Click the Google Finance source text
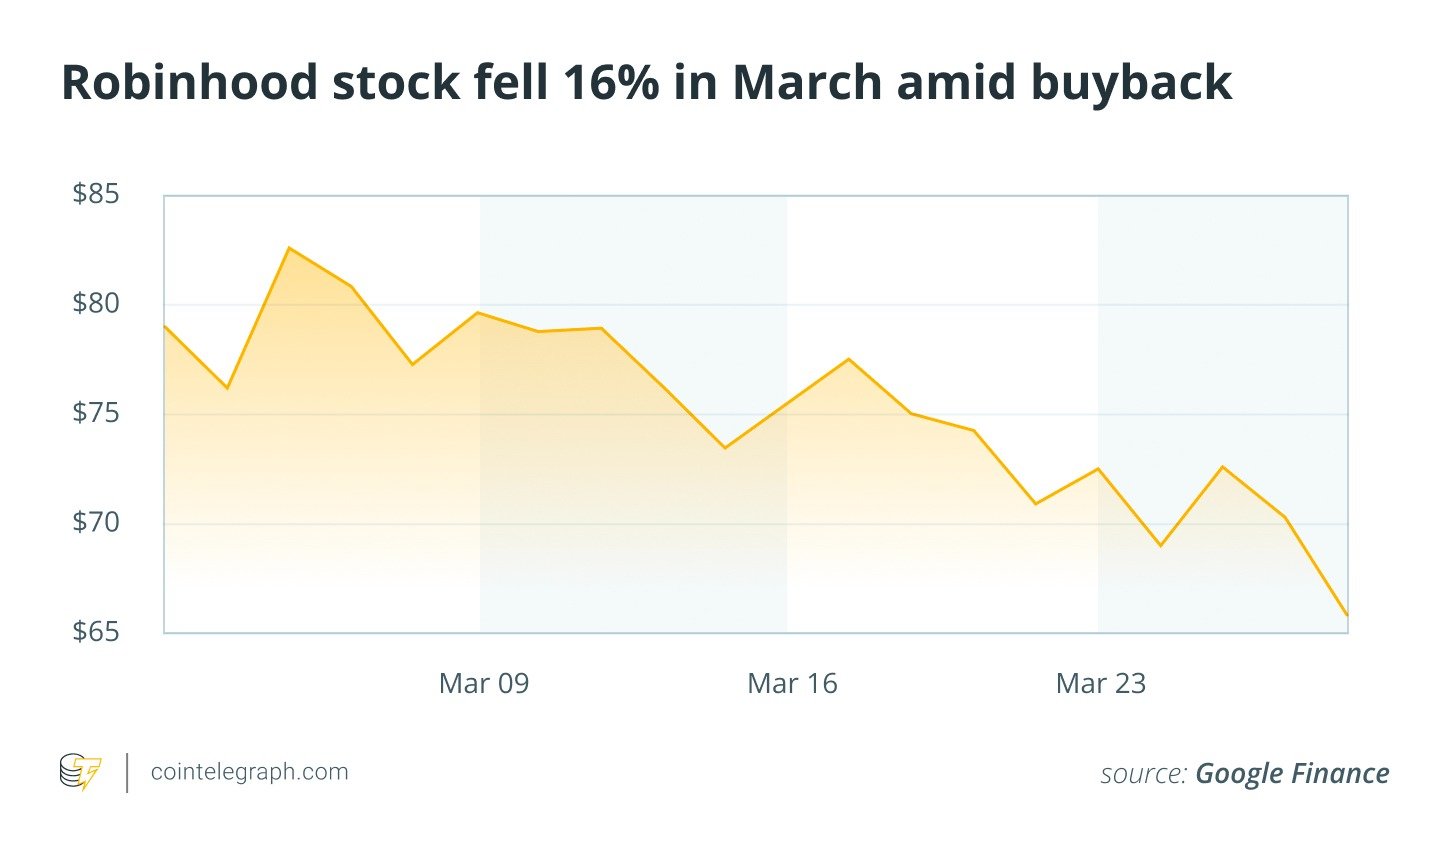 pos(1292,773)
